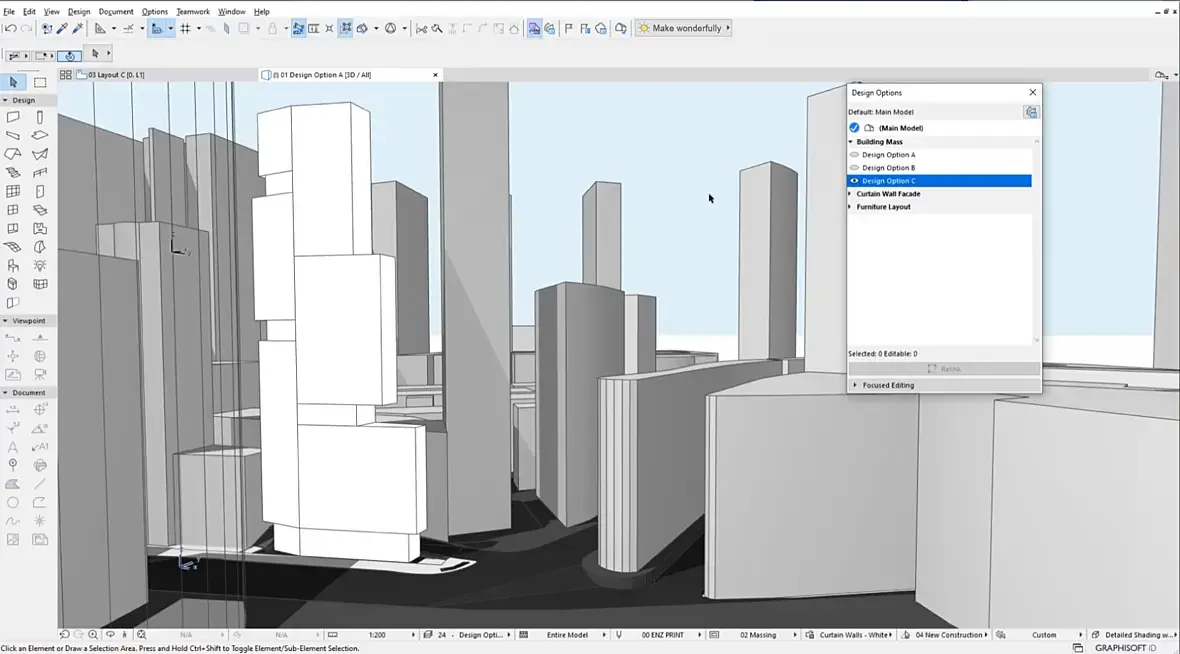Toggle the Main Model check circle
Viewport: 1180px width, 654px height.
pos(854,128)
